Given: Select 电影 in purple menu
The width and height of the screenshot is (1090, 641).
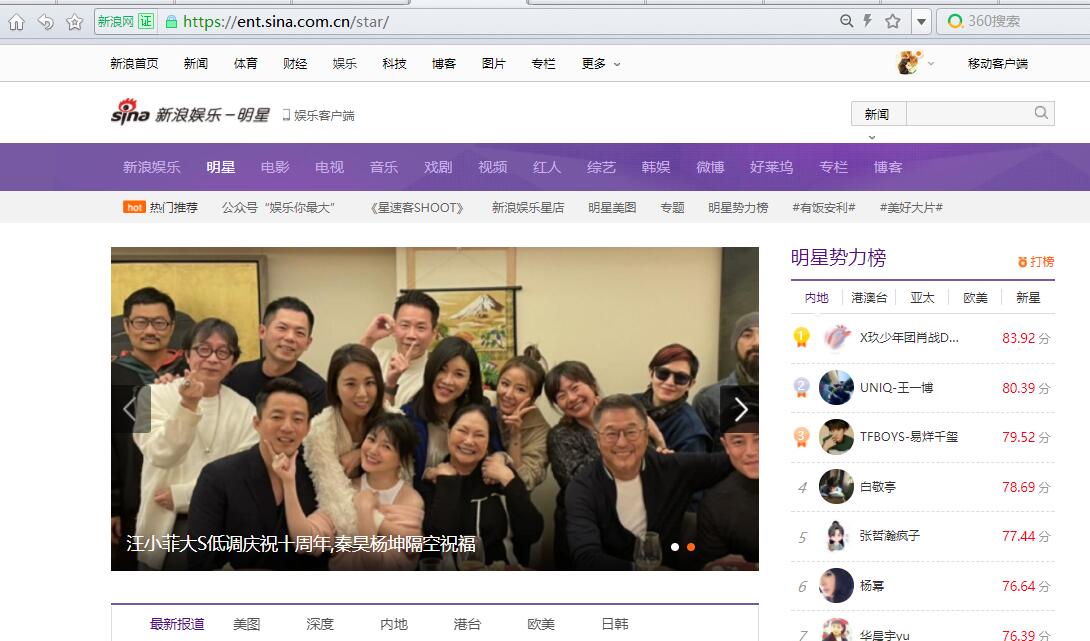Looking at the screenshot, I should tap(275, 167).
